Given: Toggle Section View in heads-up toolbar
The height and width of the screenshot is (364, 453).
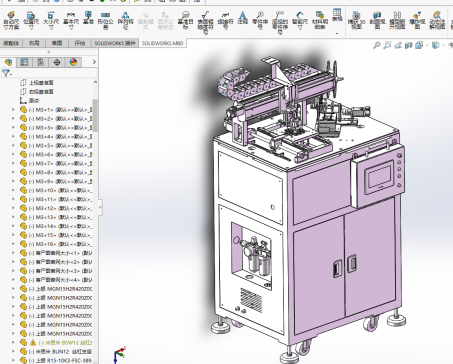Looking at the screenshot, I should click(x=408, y=45).
